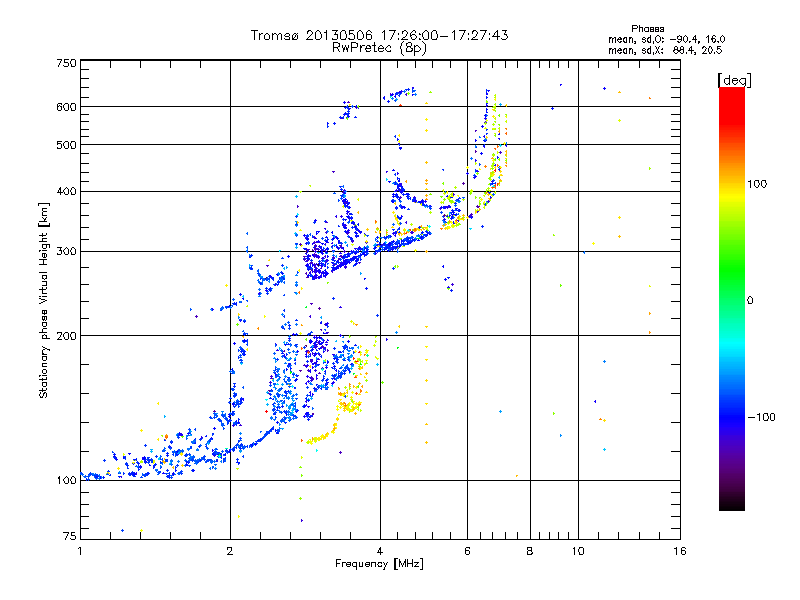Click the colorbar label '100'

[x=757, y=184]
